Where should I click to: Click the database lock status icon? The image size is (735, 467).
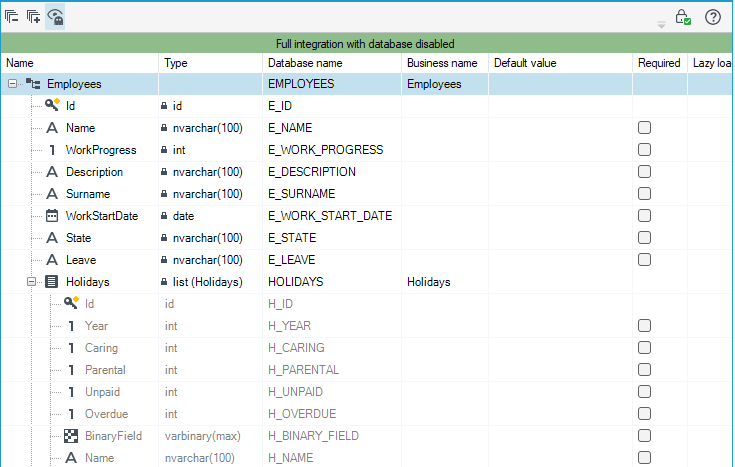pyautogui.click(x=683, y=17)
